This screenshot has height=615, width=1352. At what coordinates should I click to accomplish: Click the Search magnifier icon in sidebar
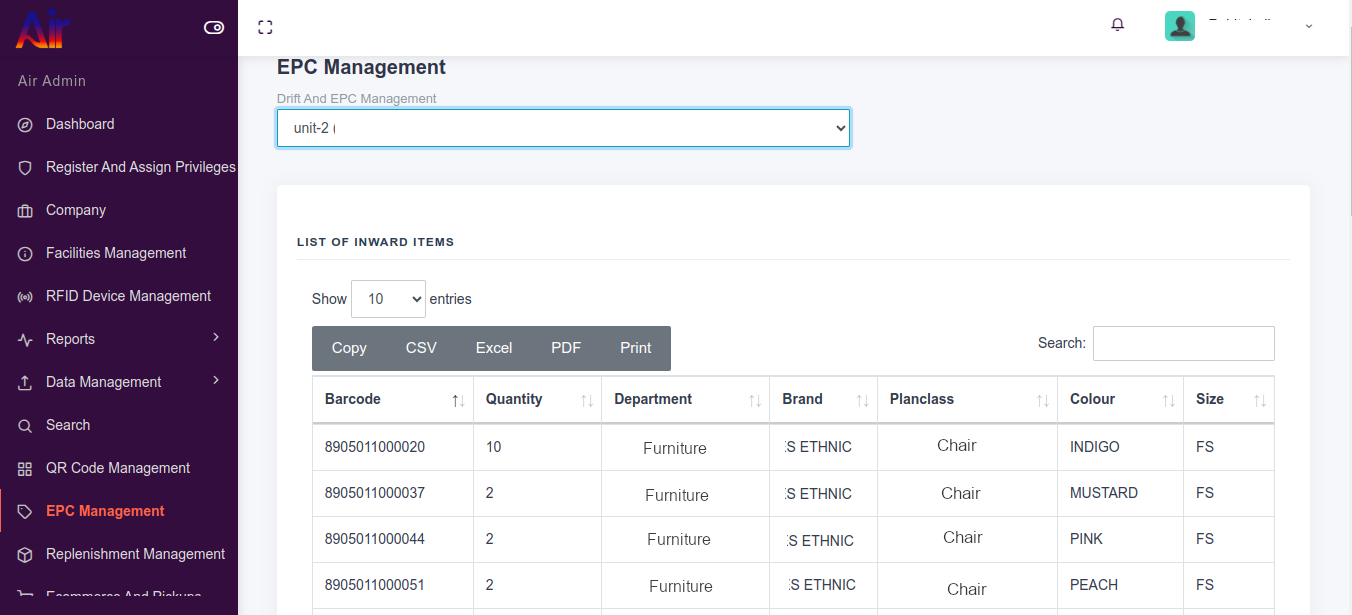(x=26, y=426)
